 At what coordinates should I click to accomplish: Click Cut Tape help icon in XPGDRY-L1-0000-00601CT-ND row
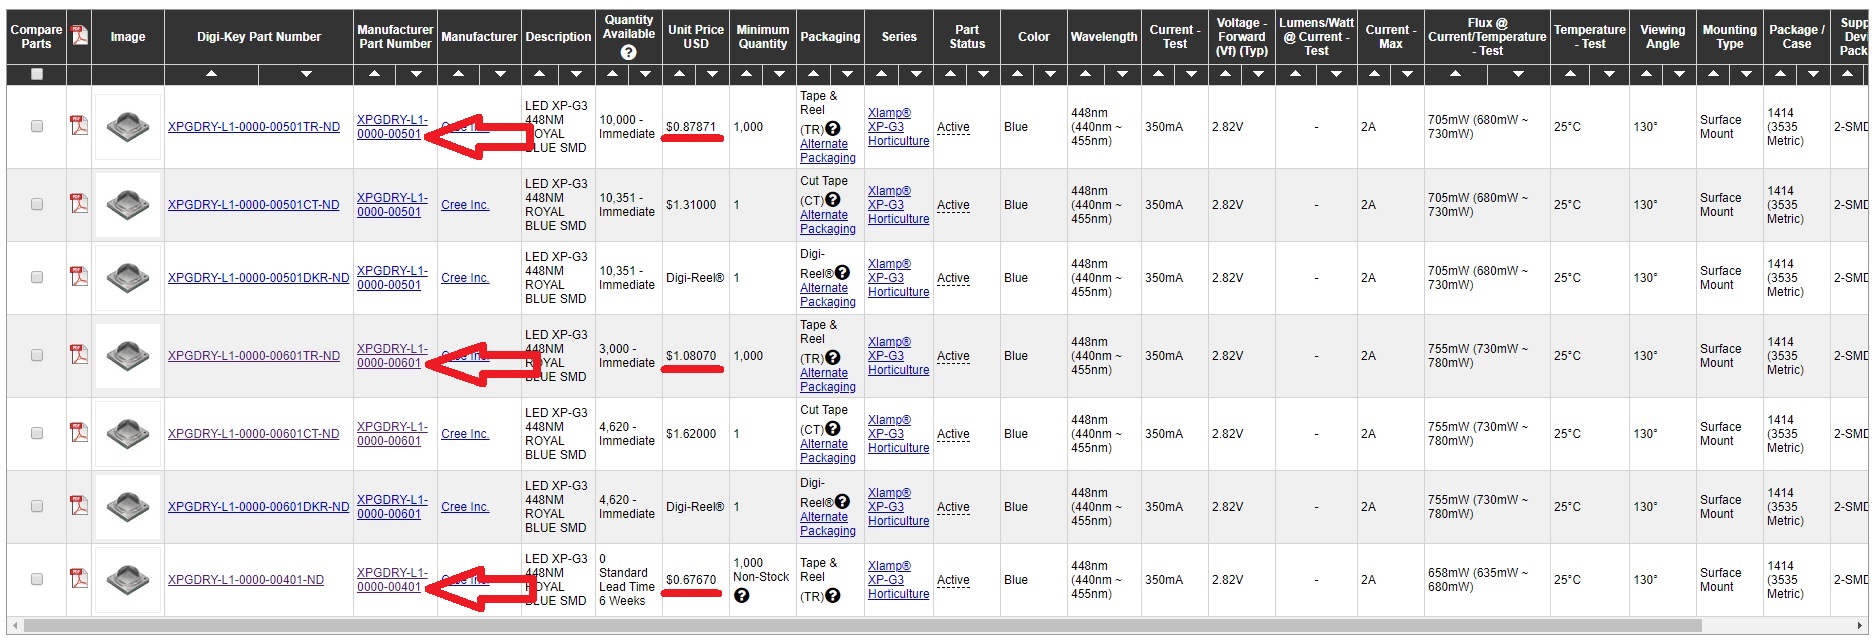click(832, 428)
